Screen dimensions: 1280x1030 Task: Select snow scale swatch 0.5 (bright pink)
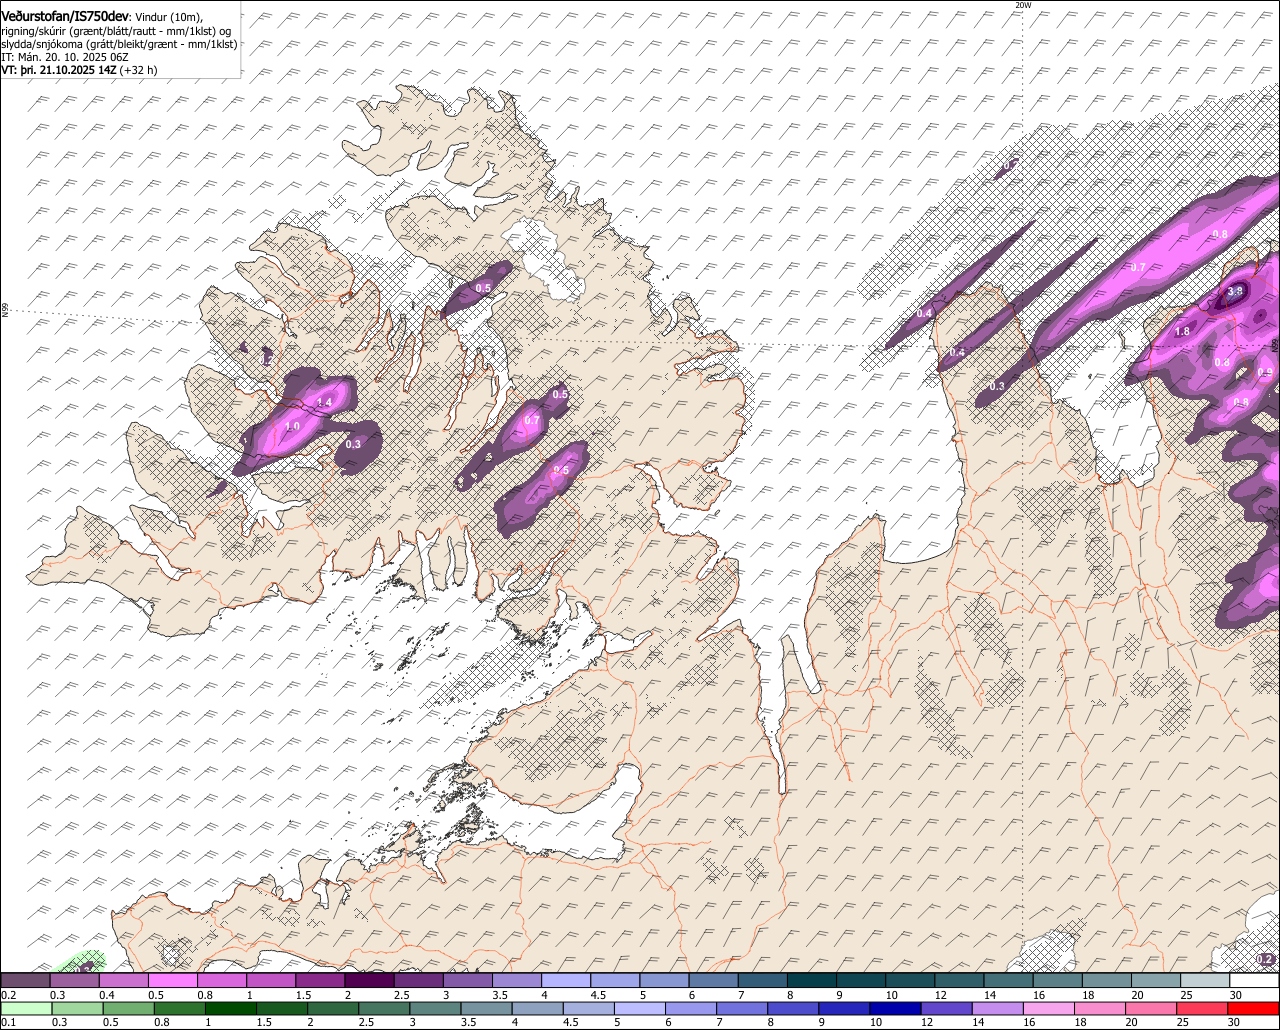(x=172, y=980)
